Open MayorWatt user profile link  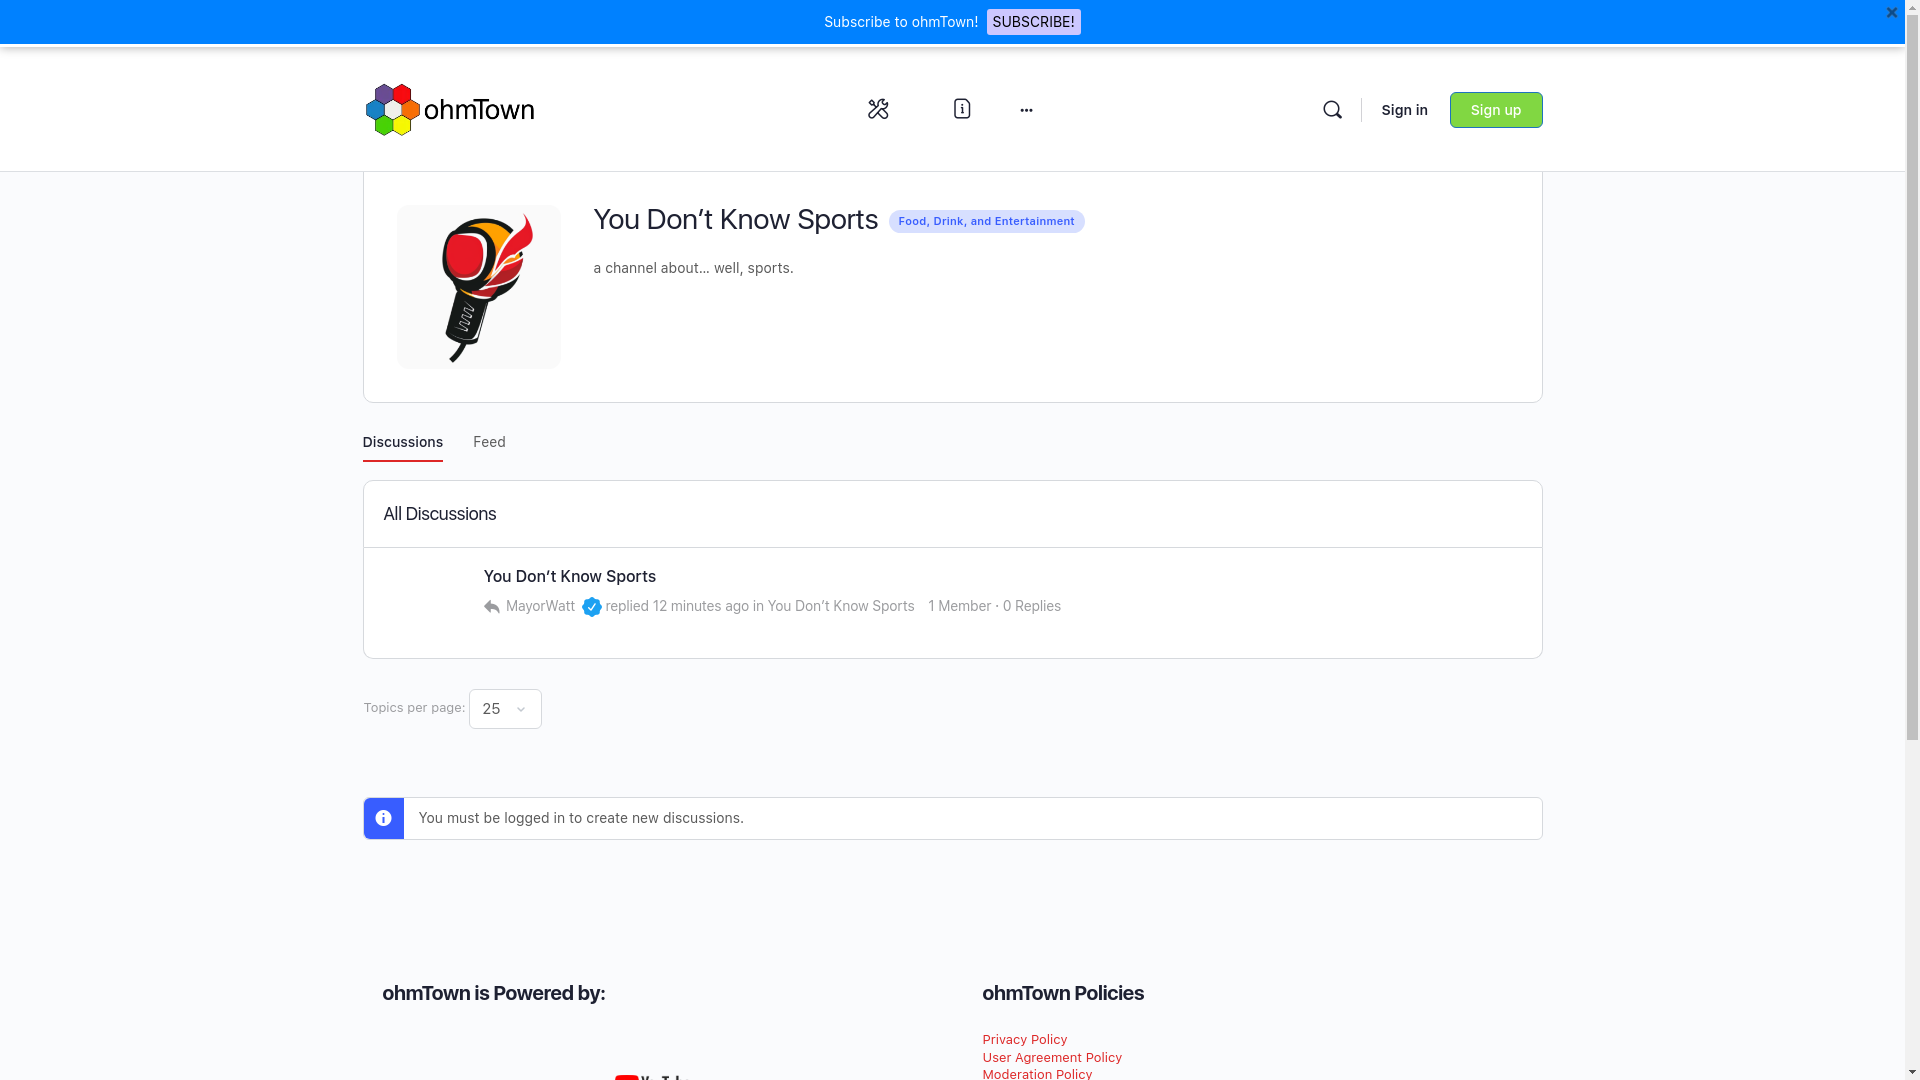540,606
